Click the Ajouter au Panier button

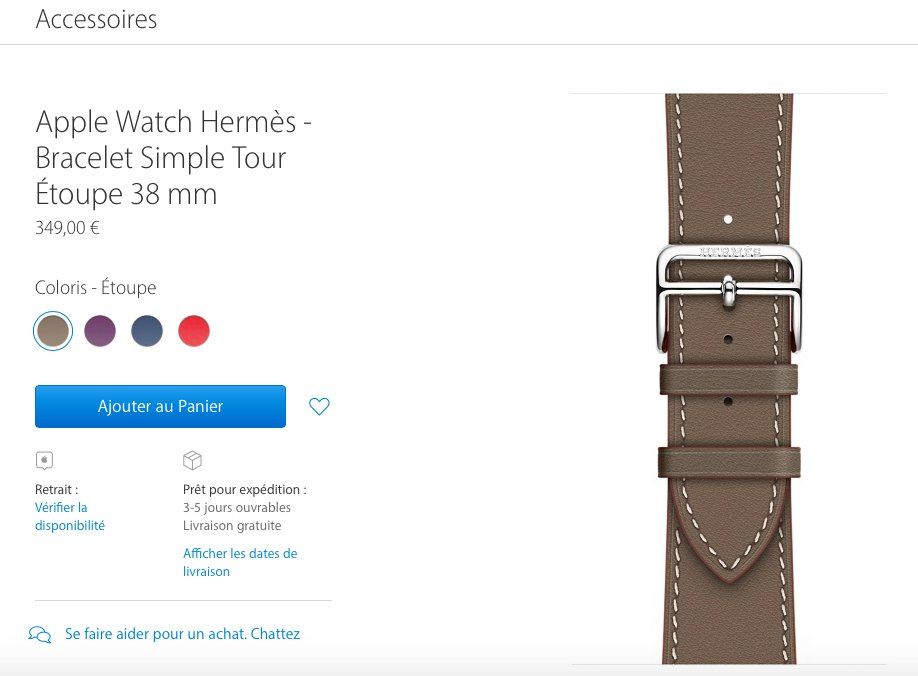click(160, 406)
